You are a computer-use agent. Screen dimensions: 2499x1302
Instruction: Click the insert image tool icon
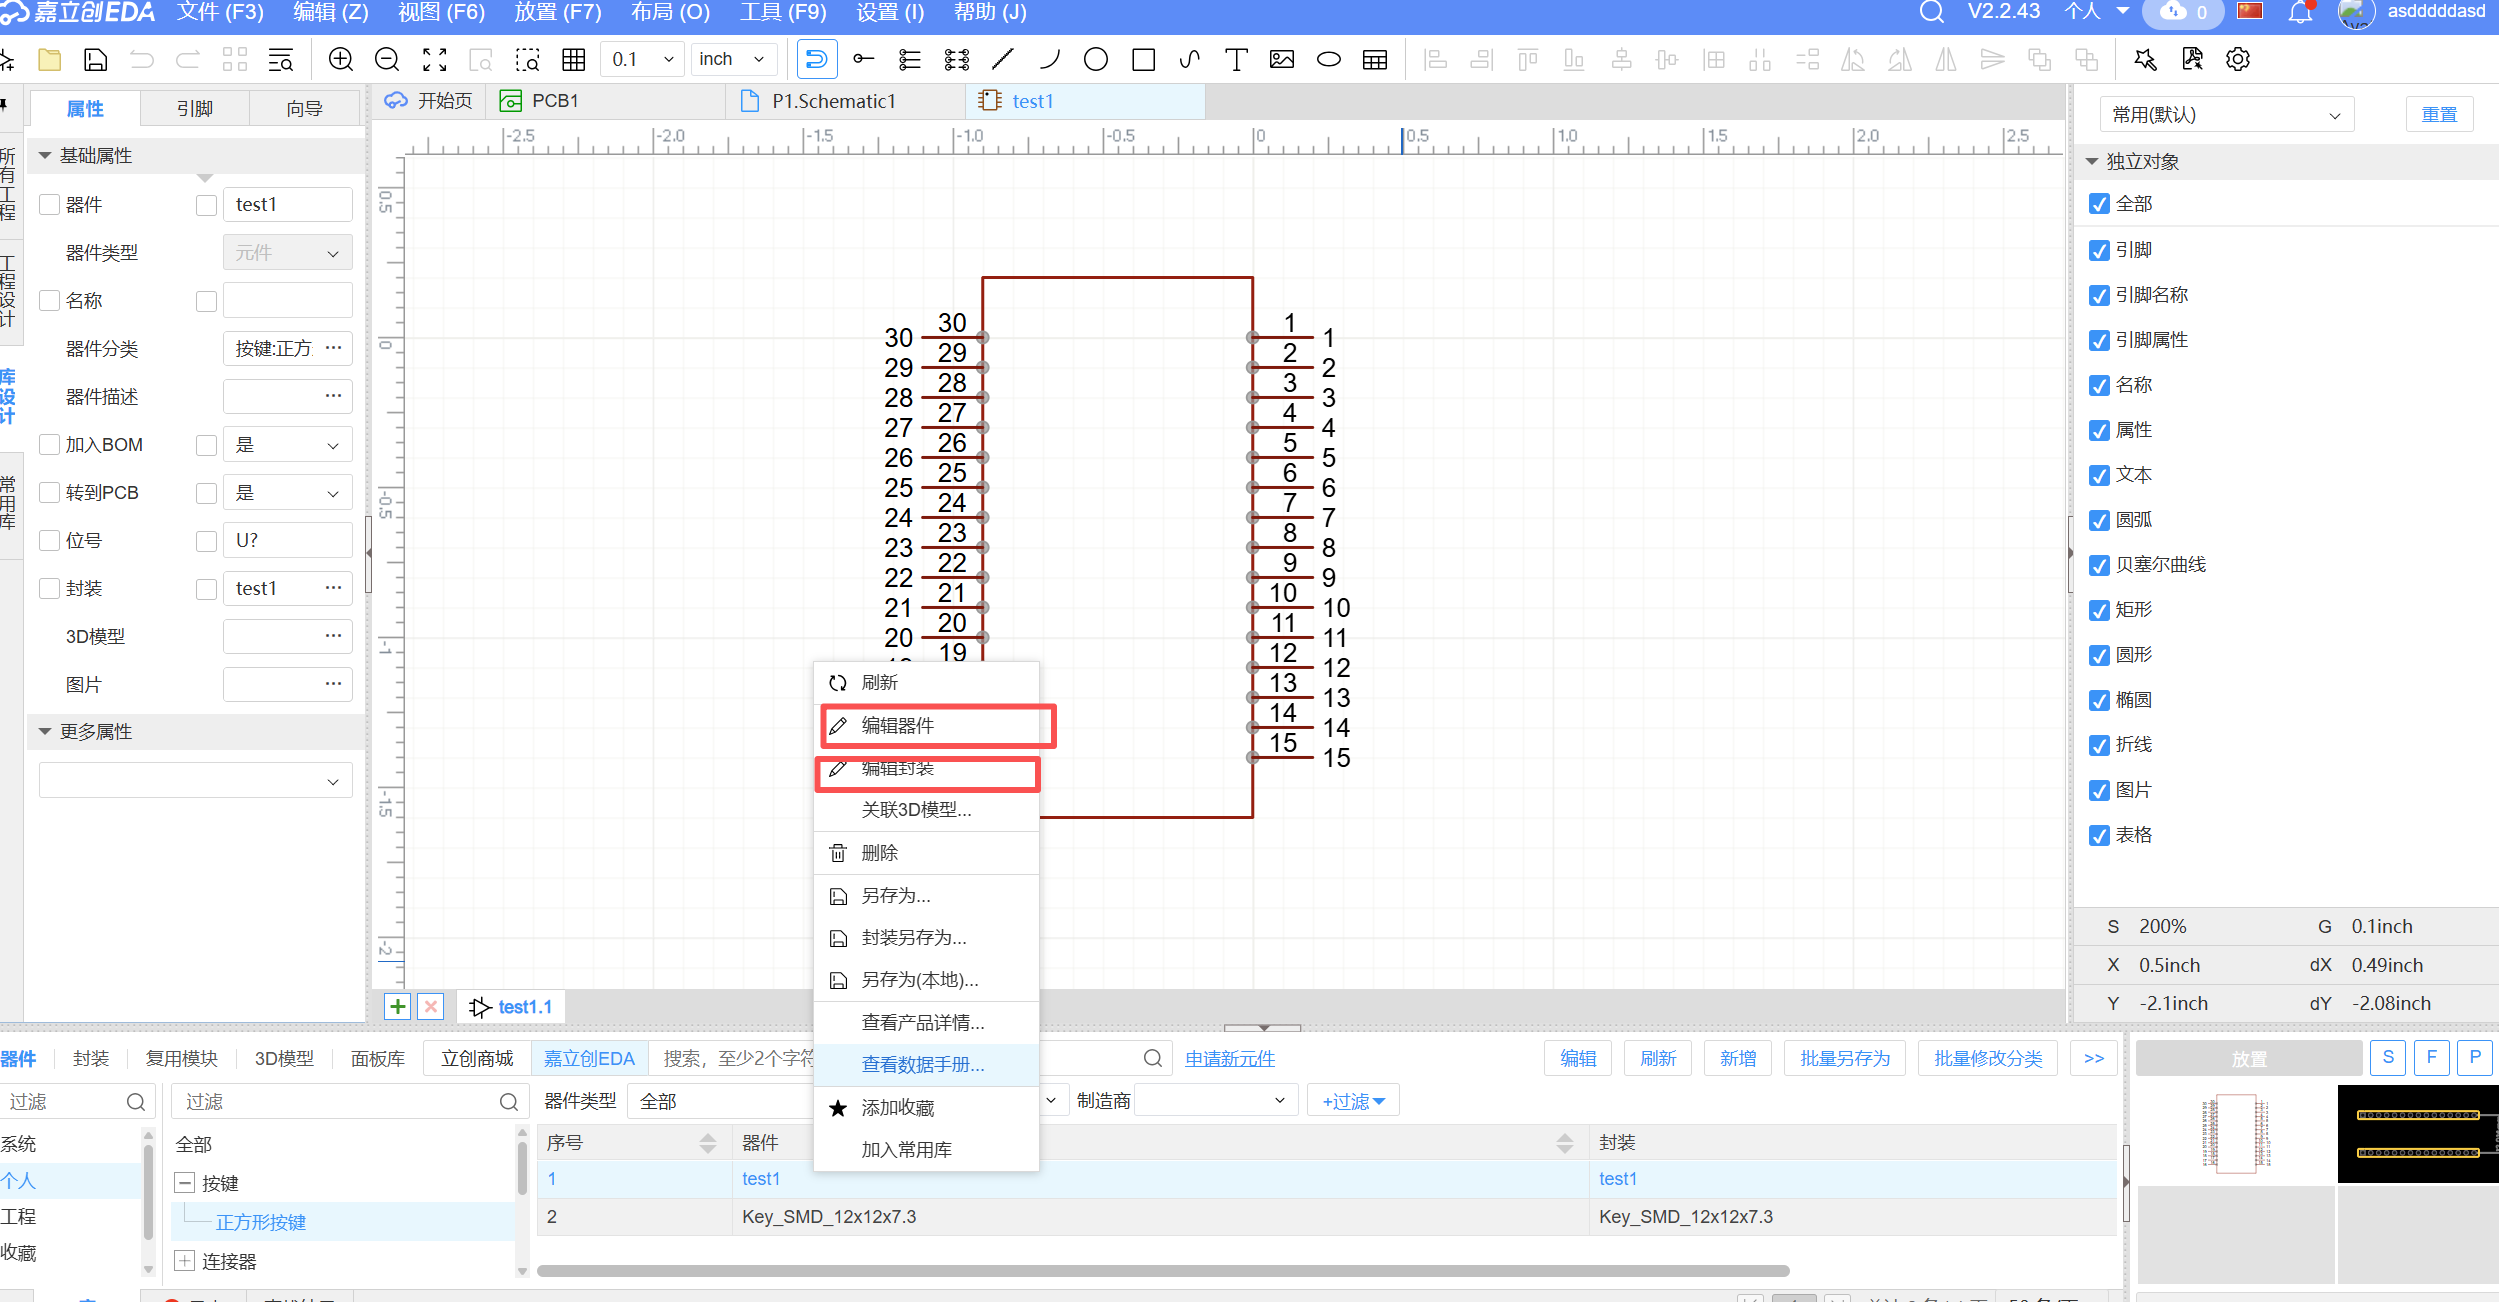[1281, 60]
